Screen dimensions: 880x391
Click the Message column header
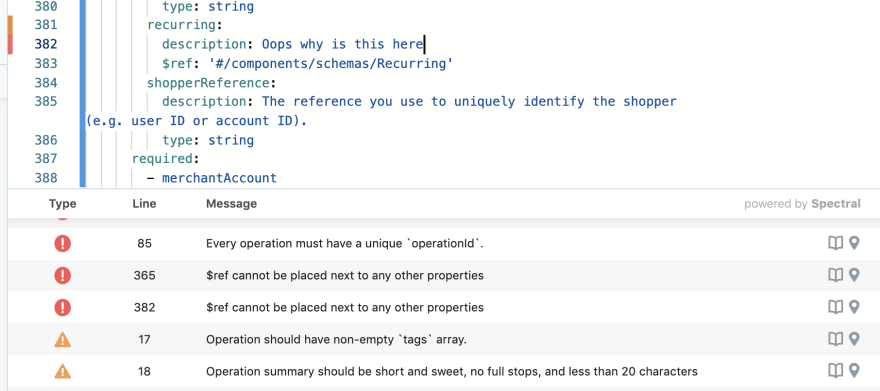coord(231,204)
